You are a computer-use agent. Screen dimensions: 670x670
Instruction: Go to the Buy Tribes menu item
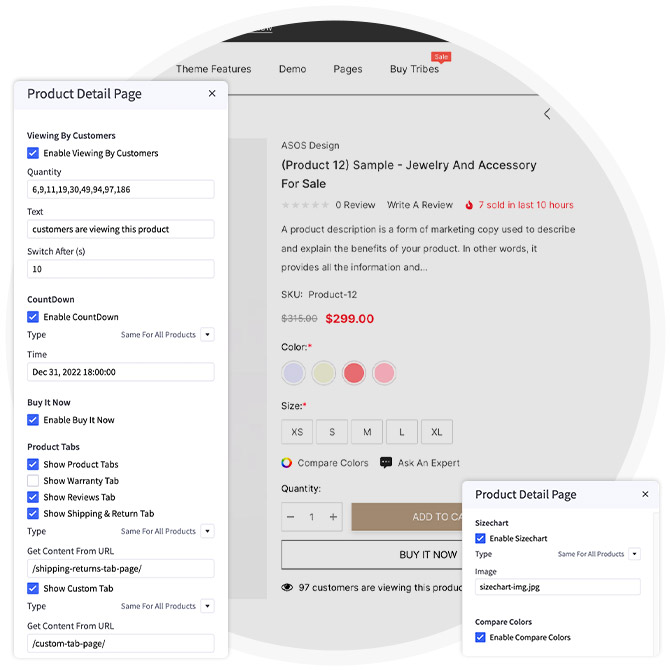click(414, 69)
